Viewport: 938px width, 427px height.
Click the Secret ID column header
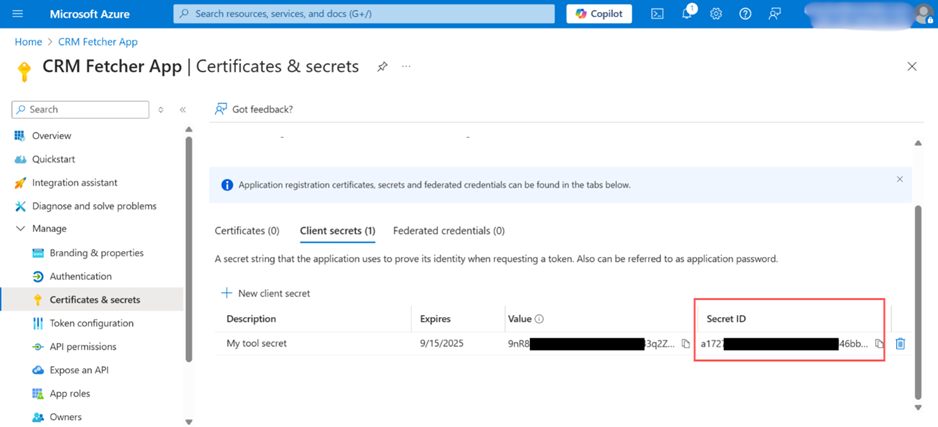(x=726, y=319)
